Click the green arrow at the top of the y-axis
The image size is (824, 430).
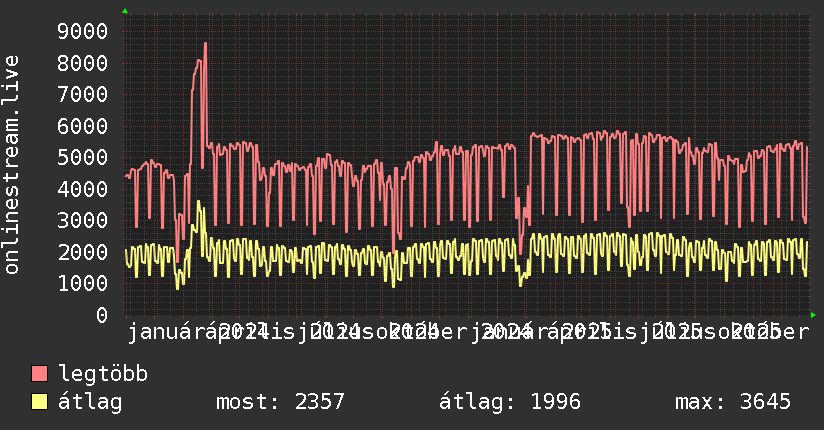click(125, 11)
